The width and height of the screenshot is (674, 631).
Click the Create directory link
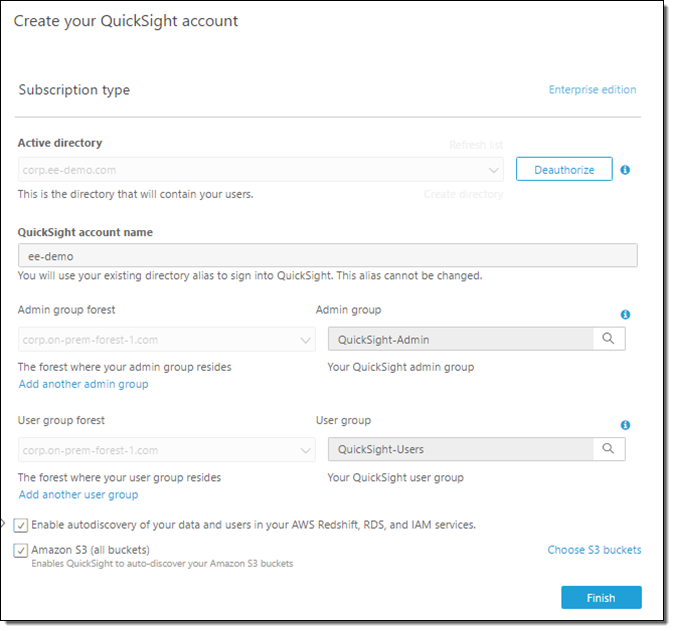tap(463, 194)
